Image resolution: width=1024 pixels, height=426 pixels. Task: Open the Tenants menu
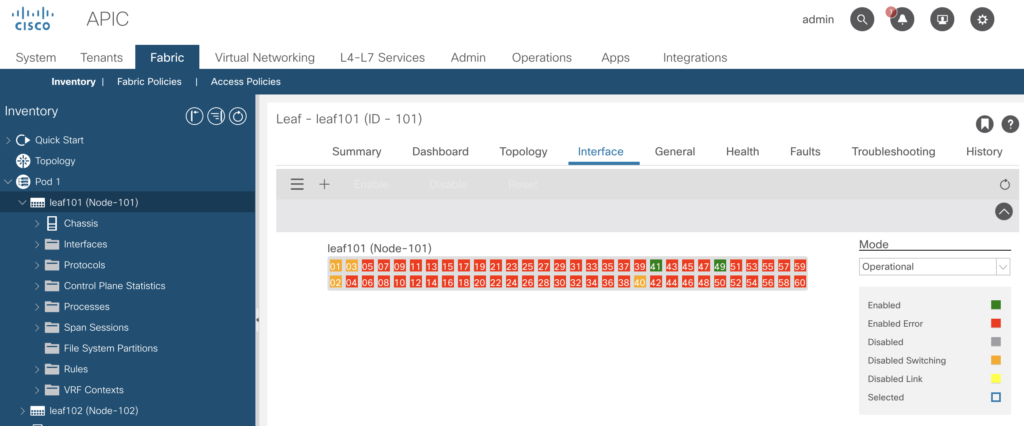point(101,57)
